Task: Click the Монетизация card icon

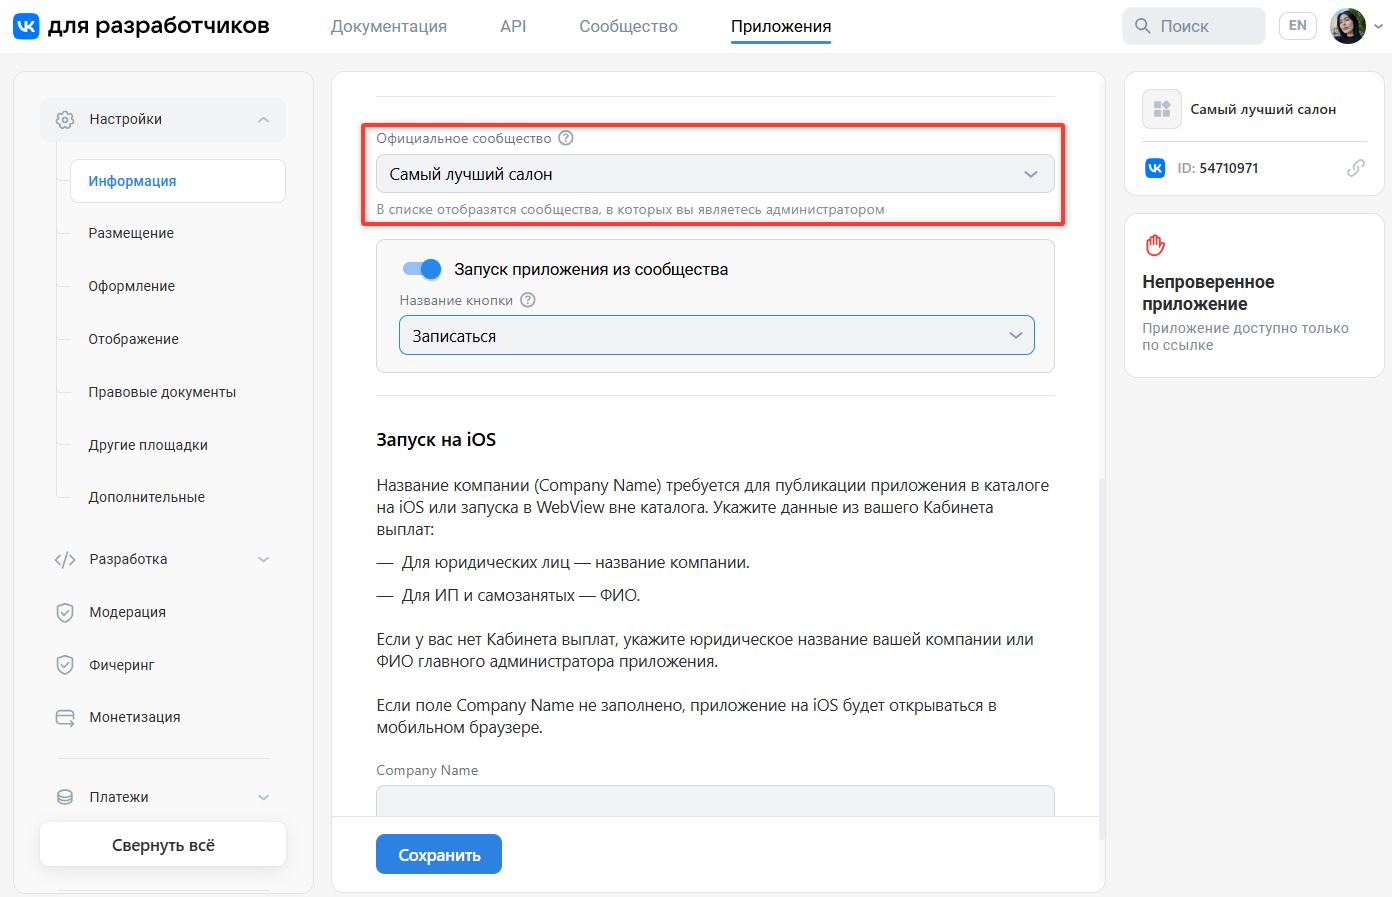Action: tap(65, 717)
